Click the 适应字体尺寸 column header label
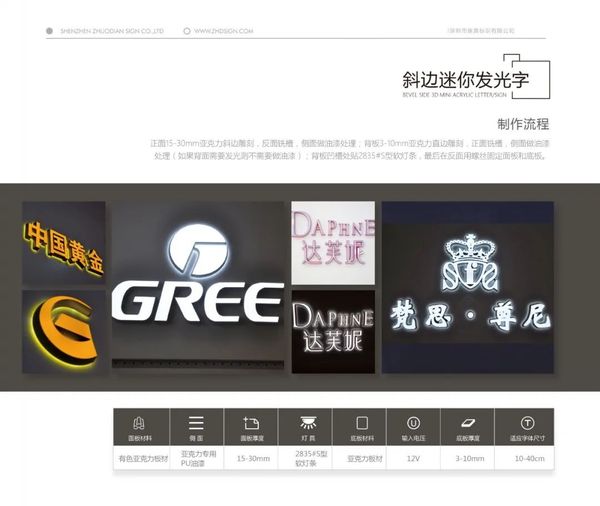The image size is (600, 506). [527, 438]
